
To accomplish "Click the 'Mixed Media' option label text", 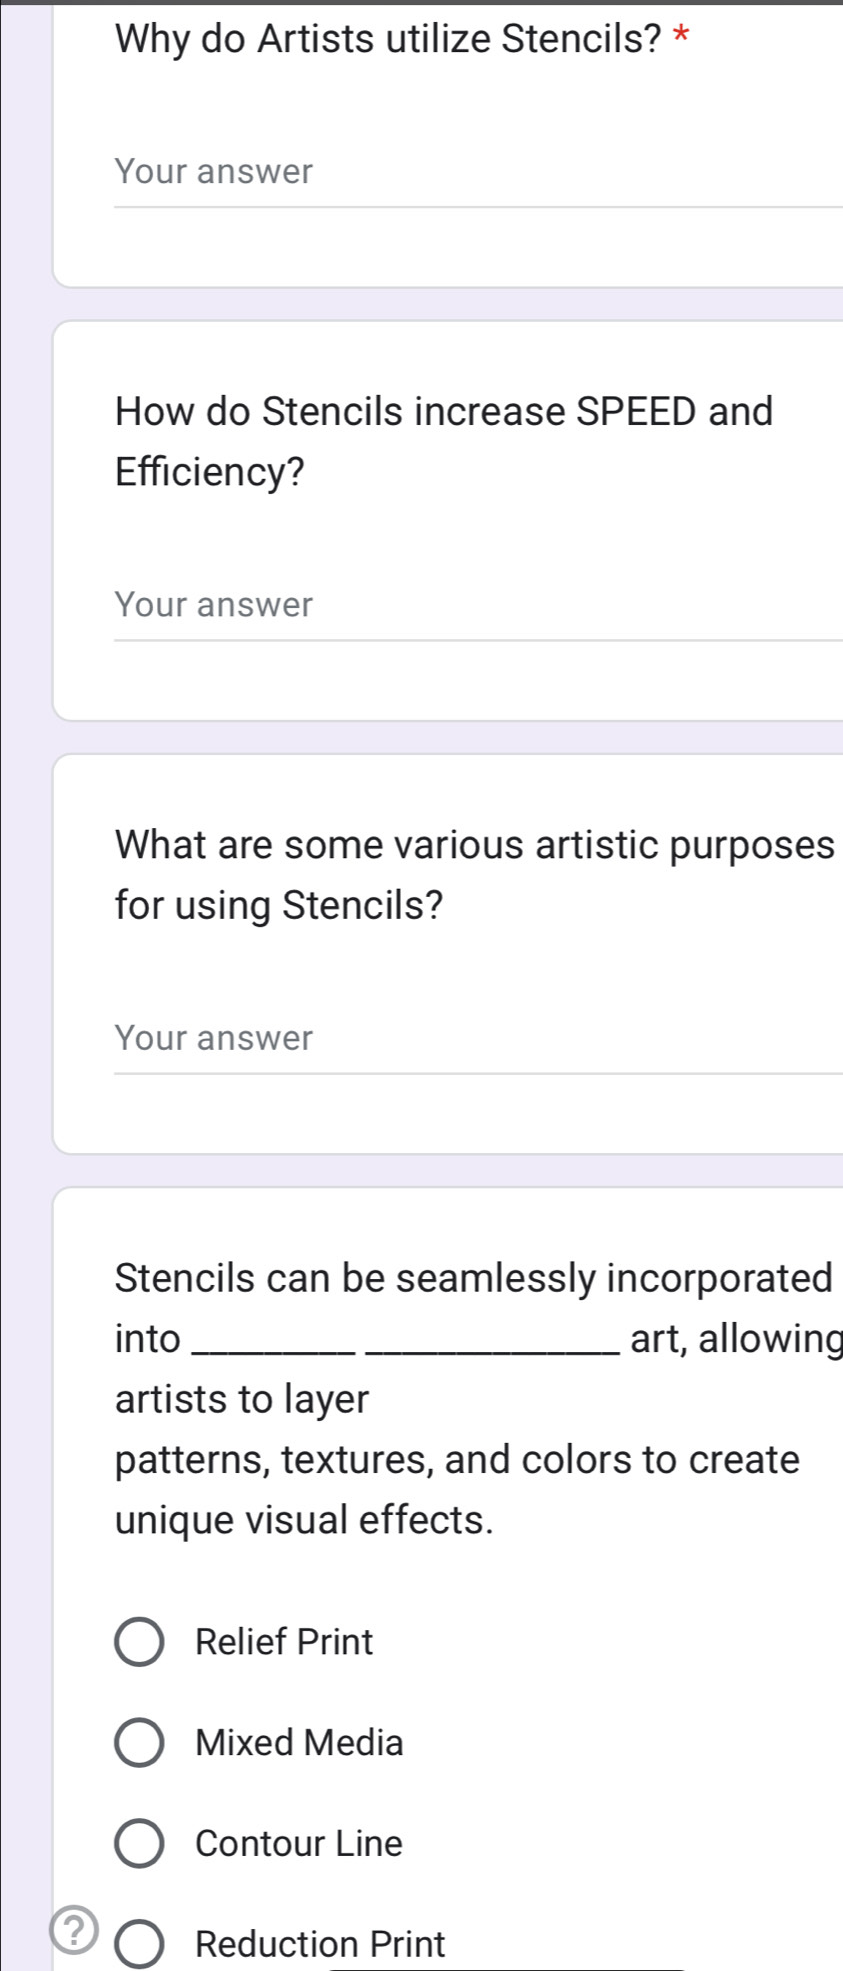I will pos(299,1743).
